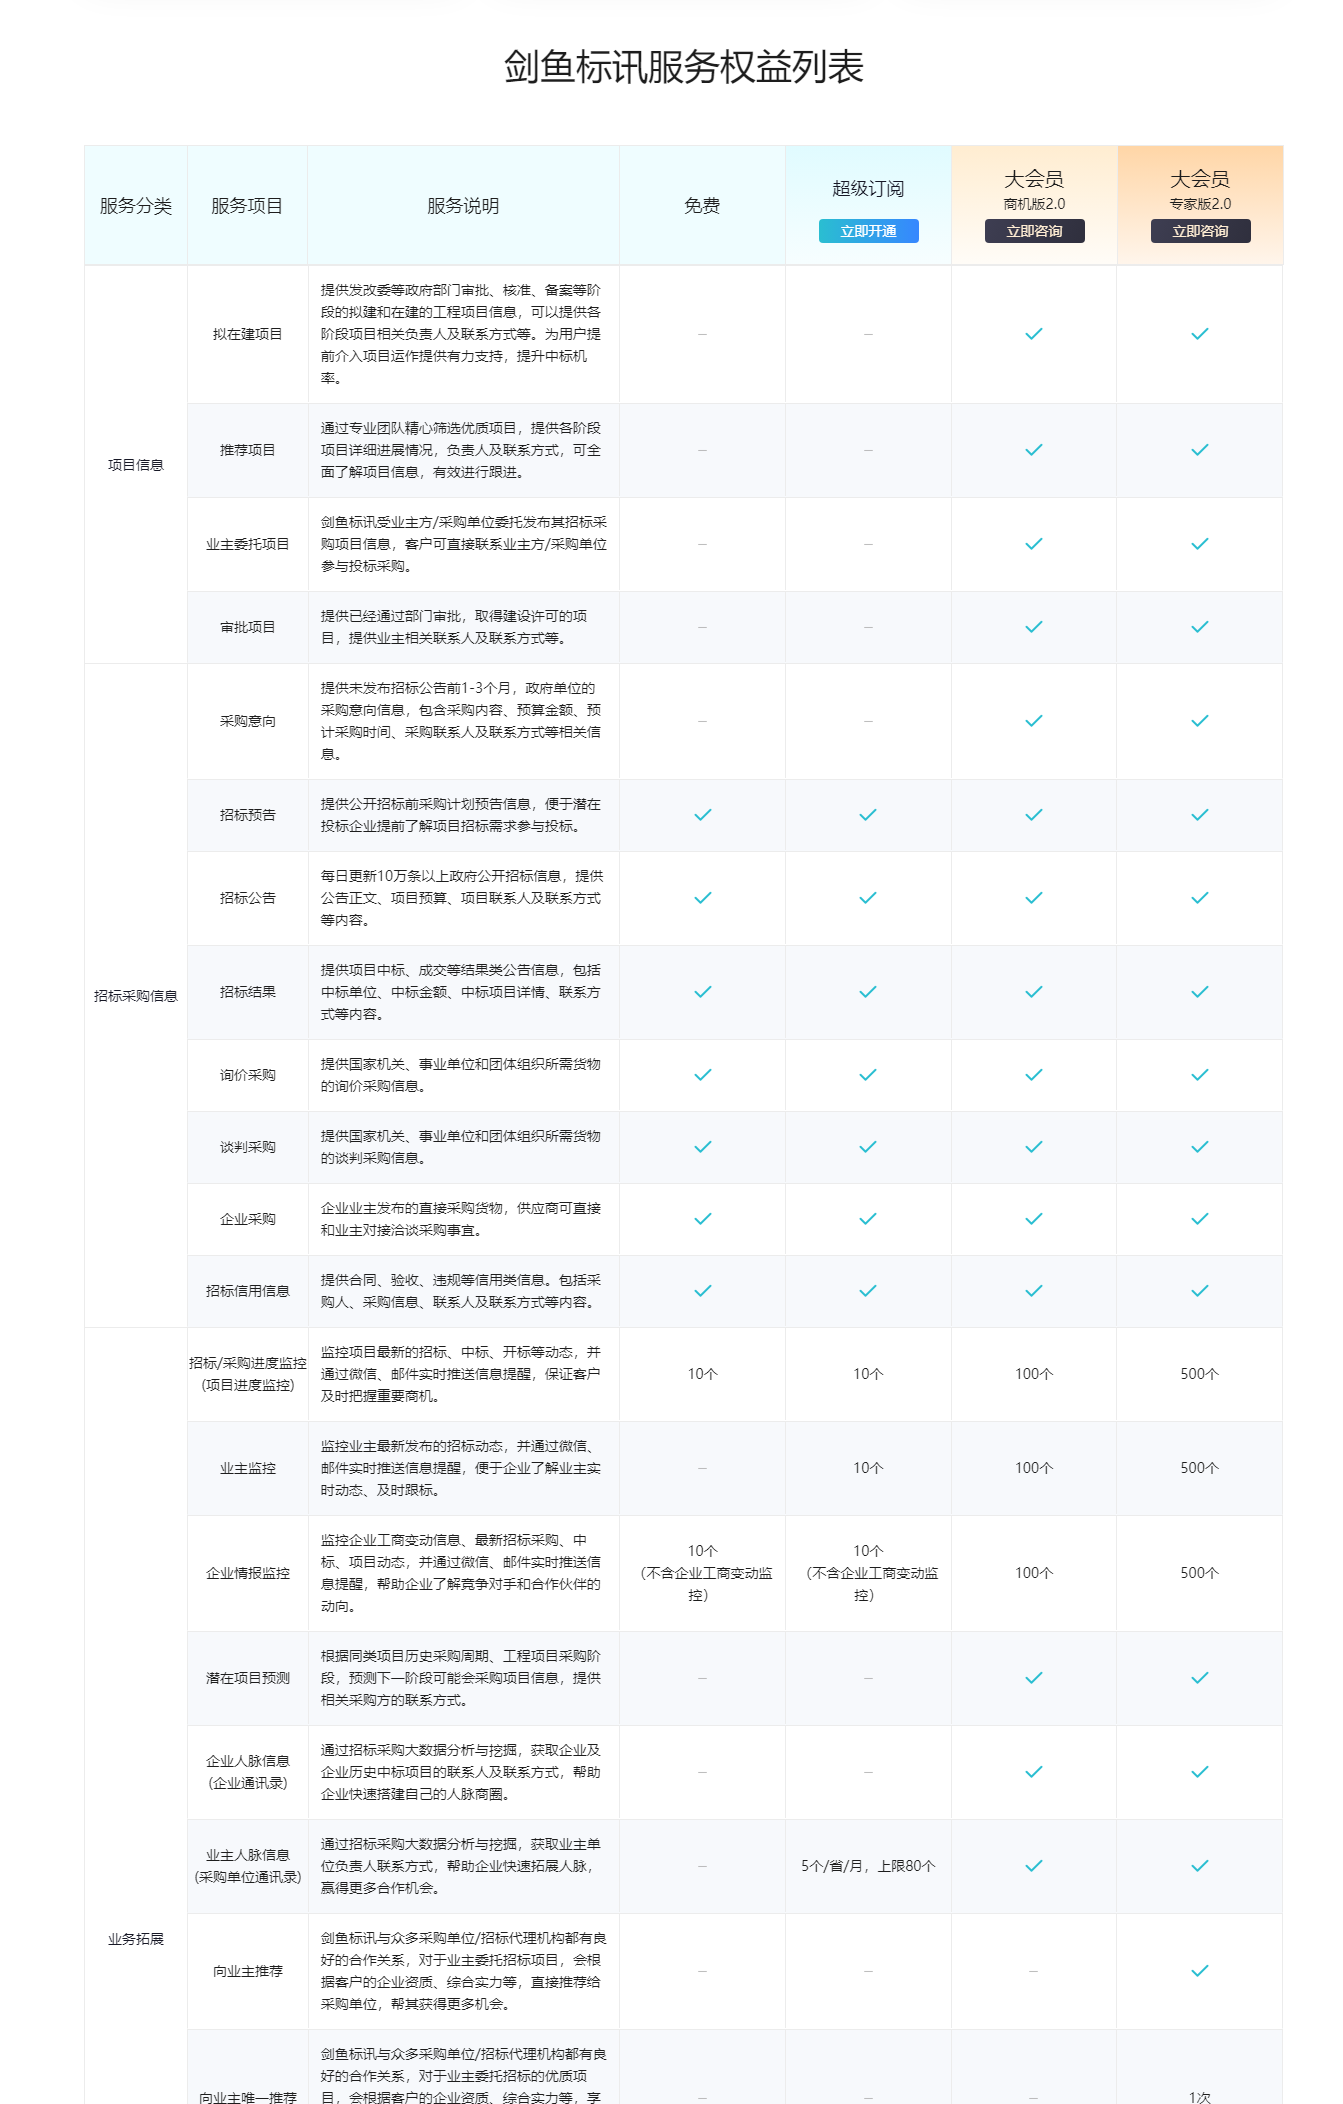The height and width of the screenshot is (2104, 1343).
Task: Click the 企业采购 checkmark in 专家版2.0 column
Action: click(1200, 1219)
